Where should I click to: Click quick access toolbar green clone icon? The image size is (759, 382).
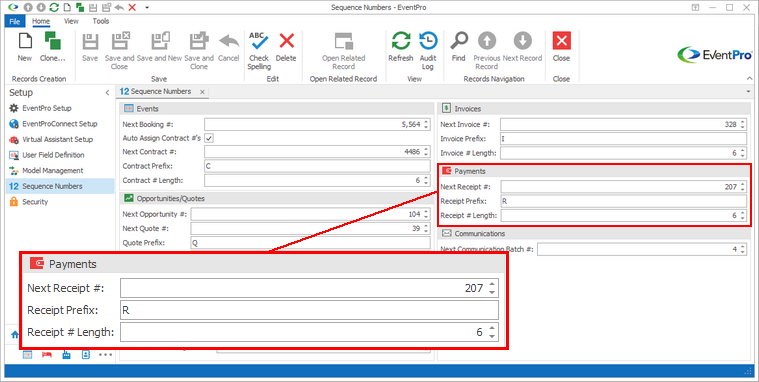(80, 7)
